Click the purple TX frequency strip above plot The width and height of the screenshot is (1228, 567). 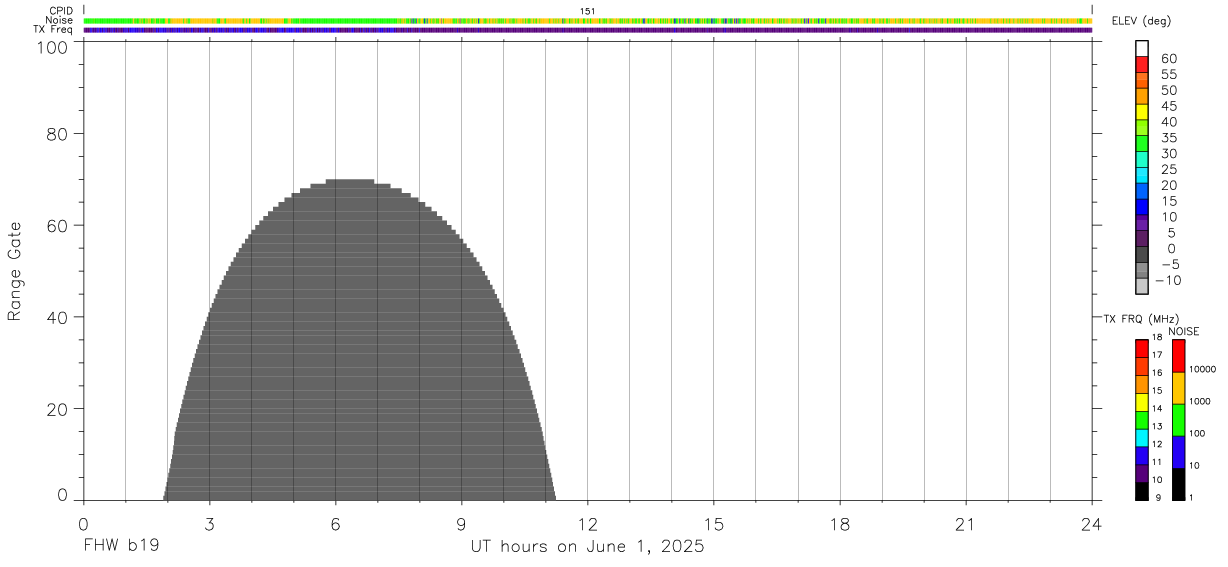click(x=588, y=29)
